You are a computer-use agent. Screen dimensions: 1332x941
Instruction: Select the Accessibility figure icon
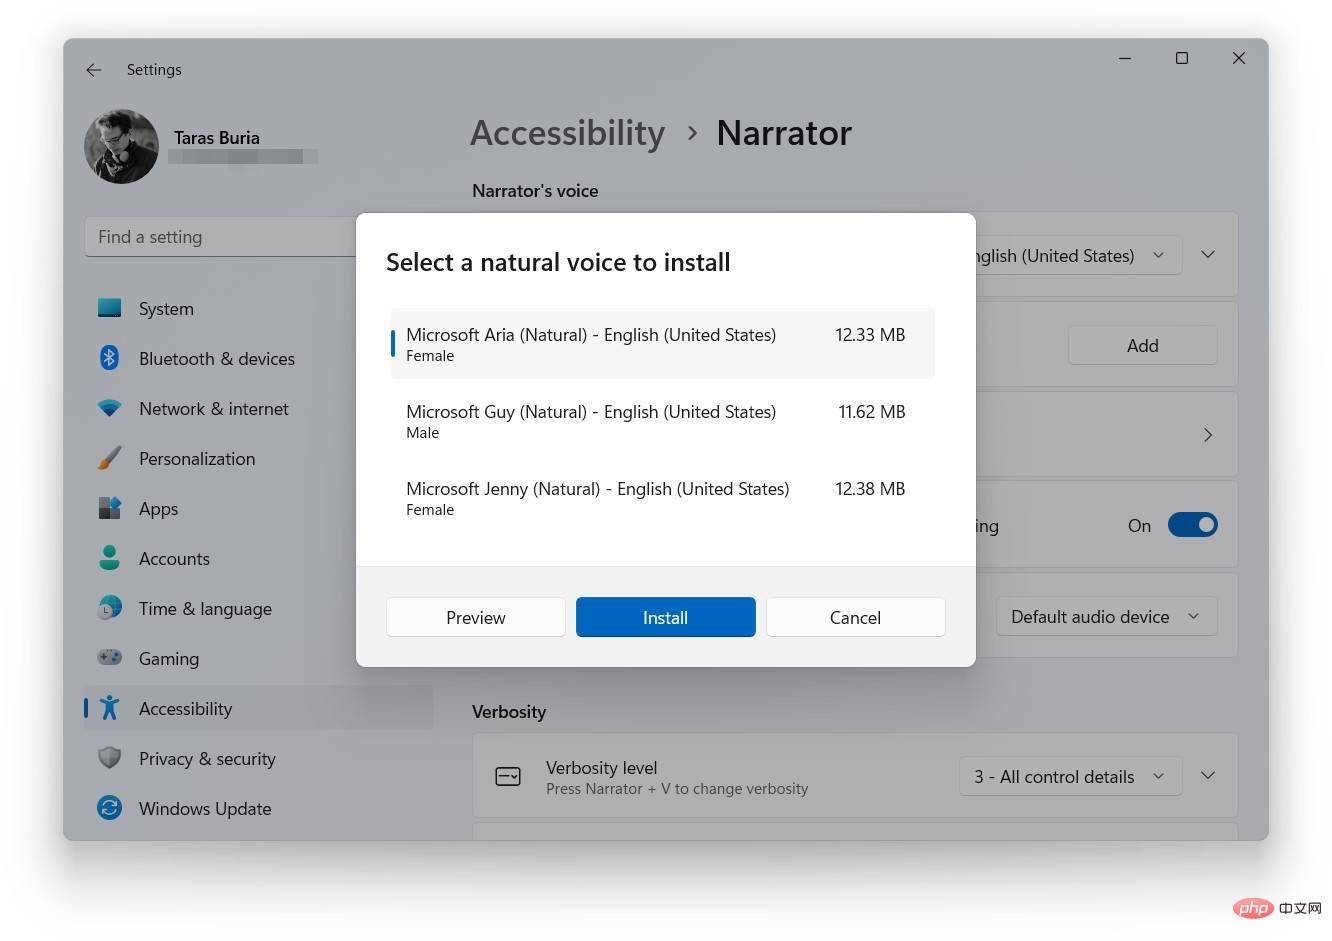[110, 708]
